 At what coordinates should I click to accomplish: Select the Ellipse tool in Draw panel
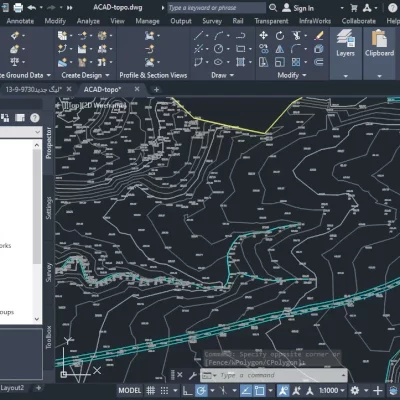[x=218, y=62]
